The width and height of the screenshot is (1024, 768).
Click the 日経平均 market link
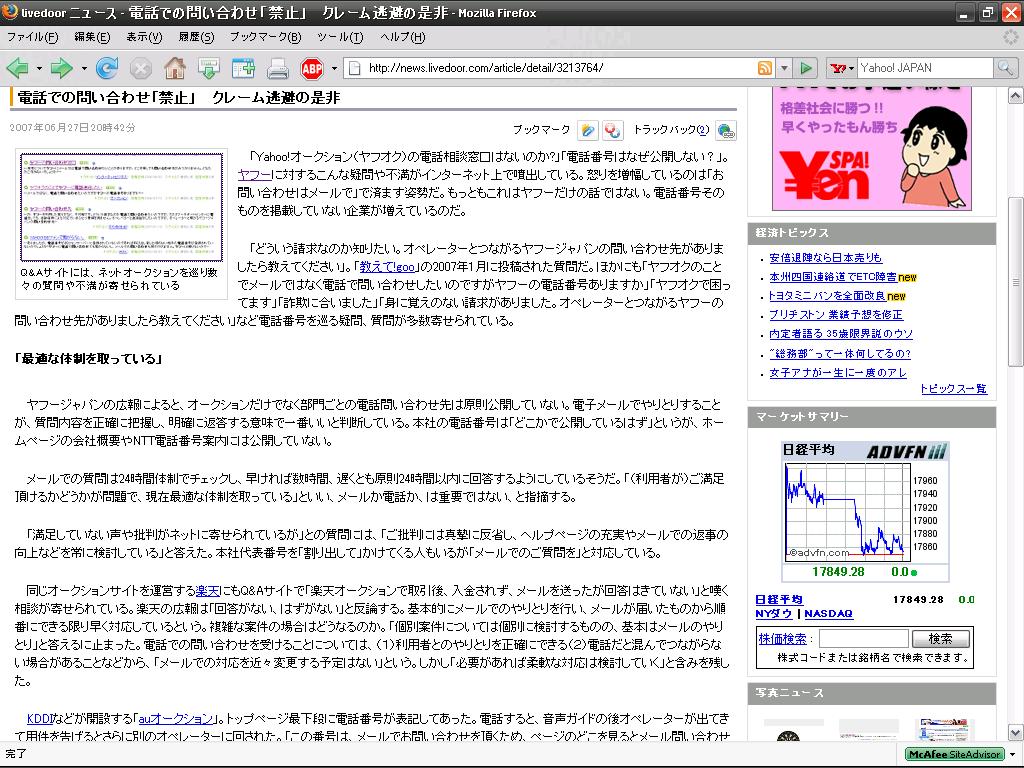pos(779,600)
